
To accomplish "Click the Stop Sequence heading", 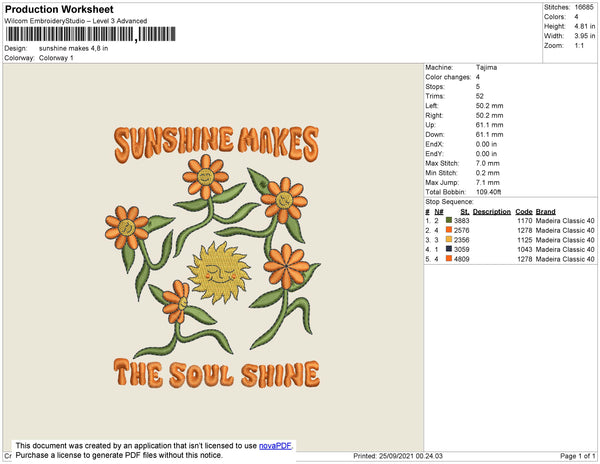I will 449,201.
